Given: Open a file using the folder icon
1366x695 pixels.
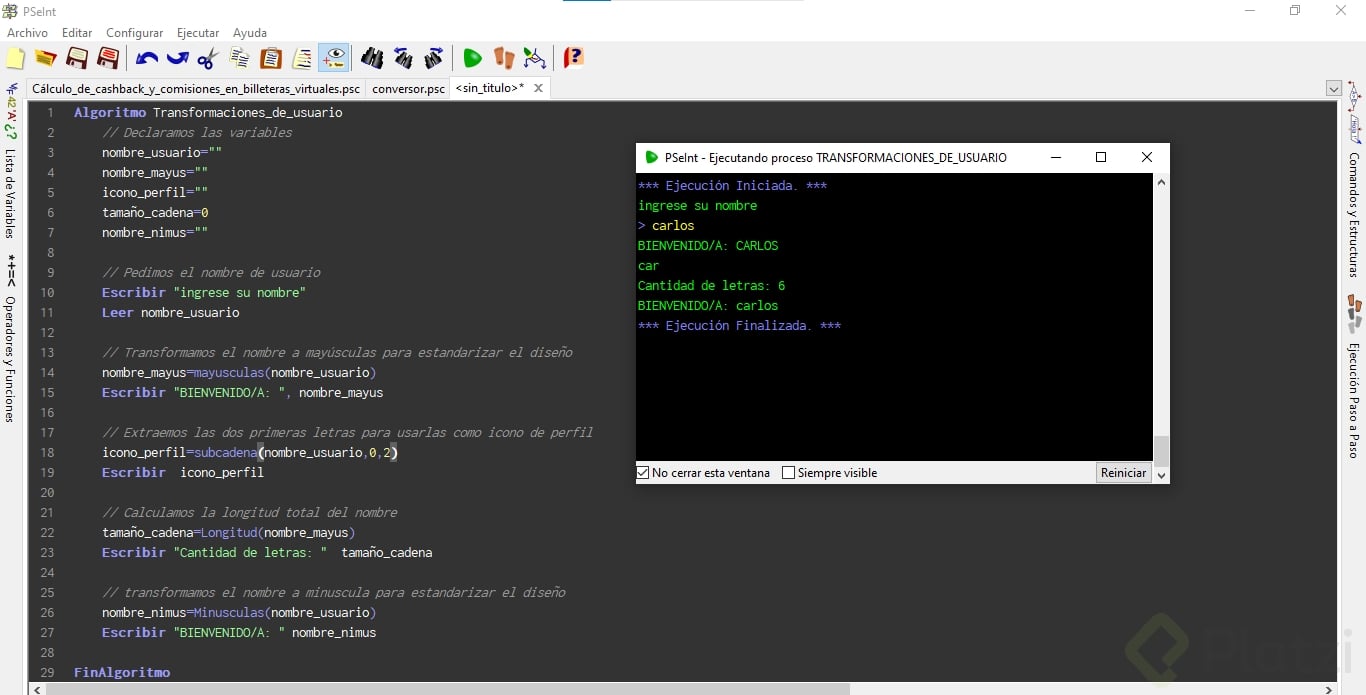Looking at the screenshot, I should pos(46,58).
